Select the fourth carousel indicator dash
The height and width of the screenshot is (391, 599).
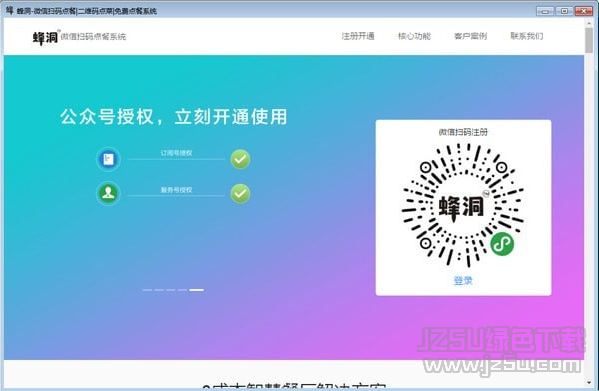point(182,290)
